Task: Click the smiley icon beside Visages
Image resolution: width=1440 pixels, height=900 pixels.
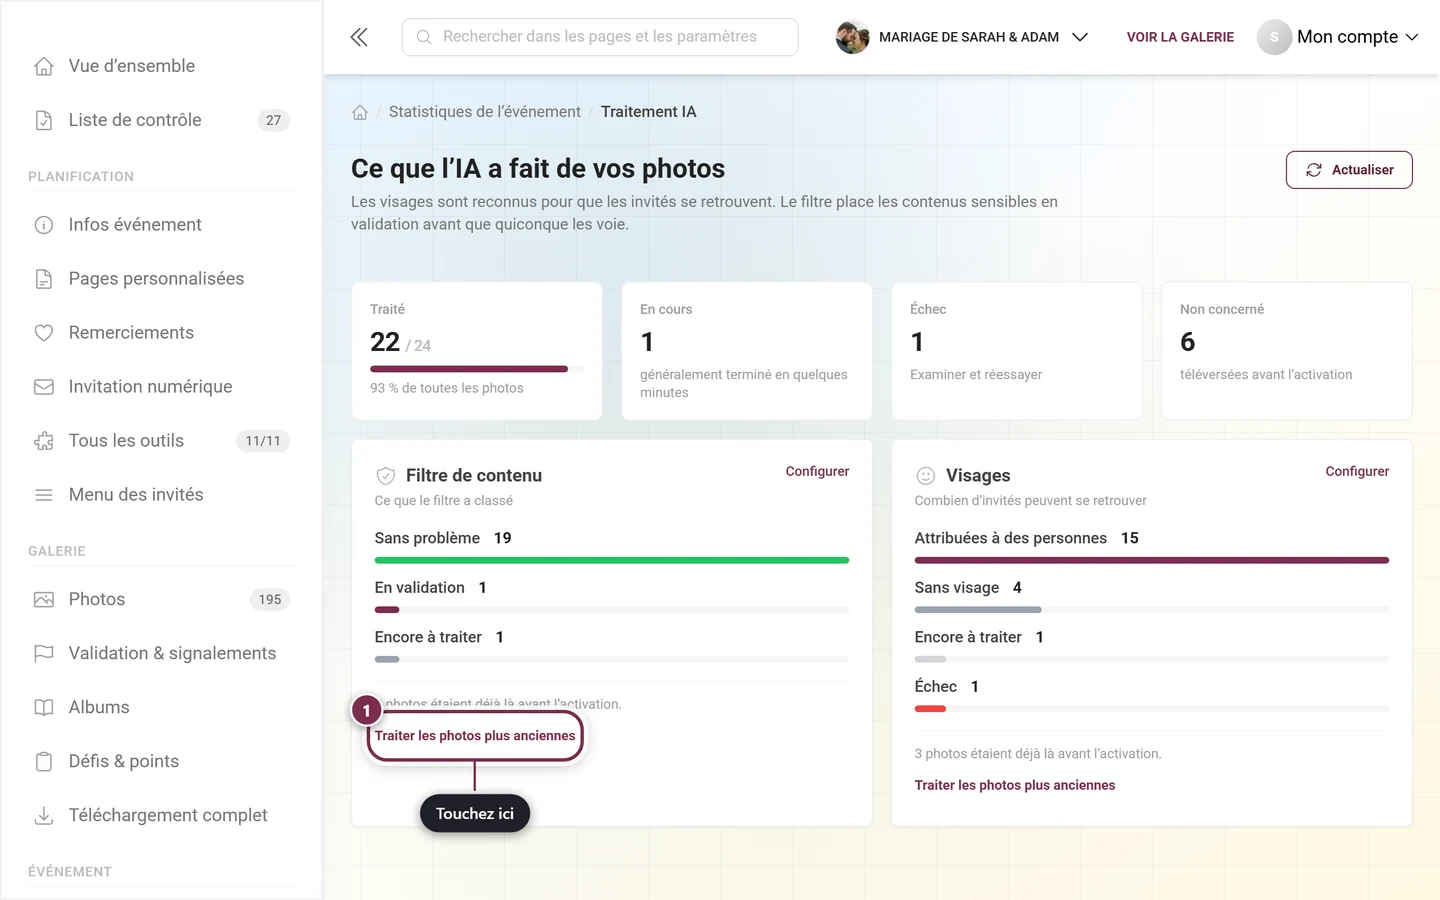Action: [925, 476]
